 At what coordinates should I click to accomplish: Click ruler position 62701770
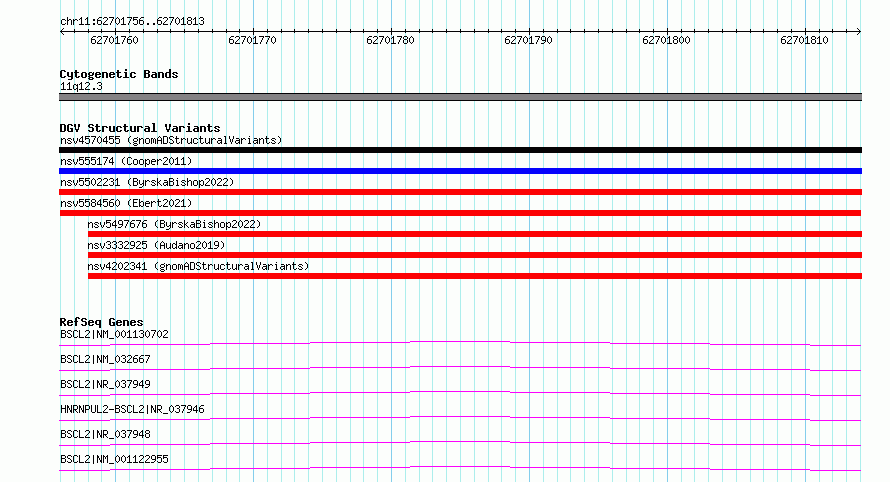[x=252, y=40]
